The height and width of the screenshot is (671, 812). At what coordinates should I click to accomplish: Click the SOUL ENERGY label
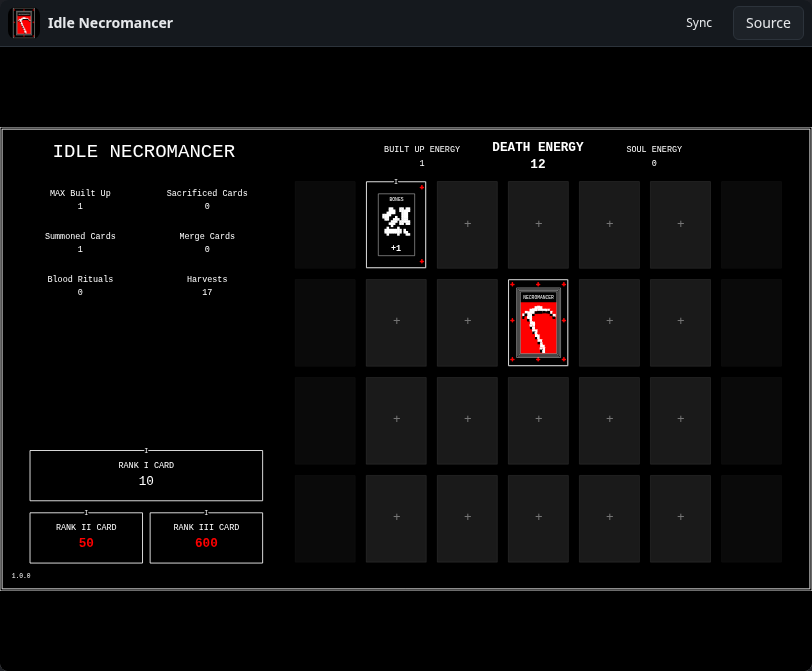(654, 149)
